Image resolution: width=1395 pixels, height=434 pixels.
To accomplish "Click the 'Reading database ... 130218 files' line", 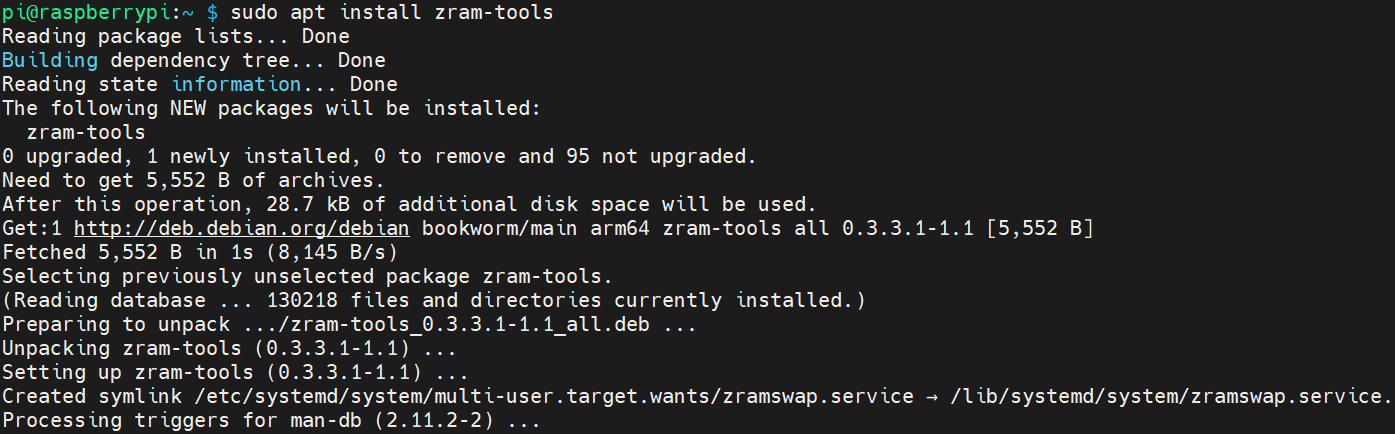I will point(433,301).
